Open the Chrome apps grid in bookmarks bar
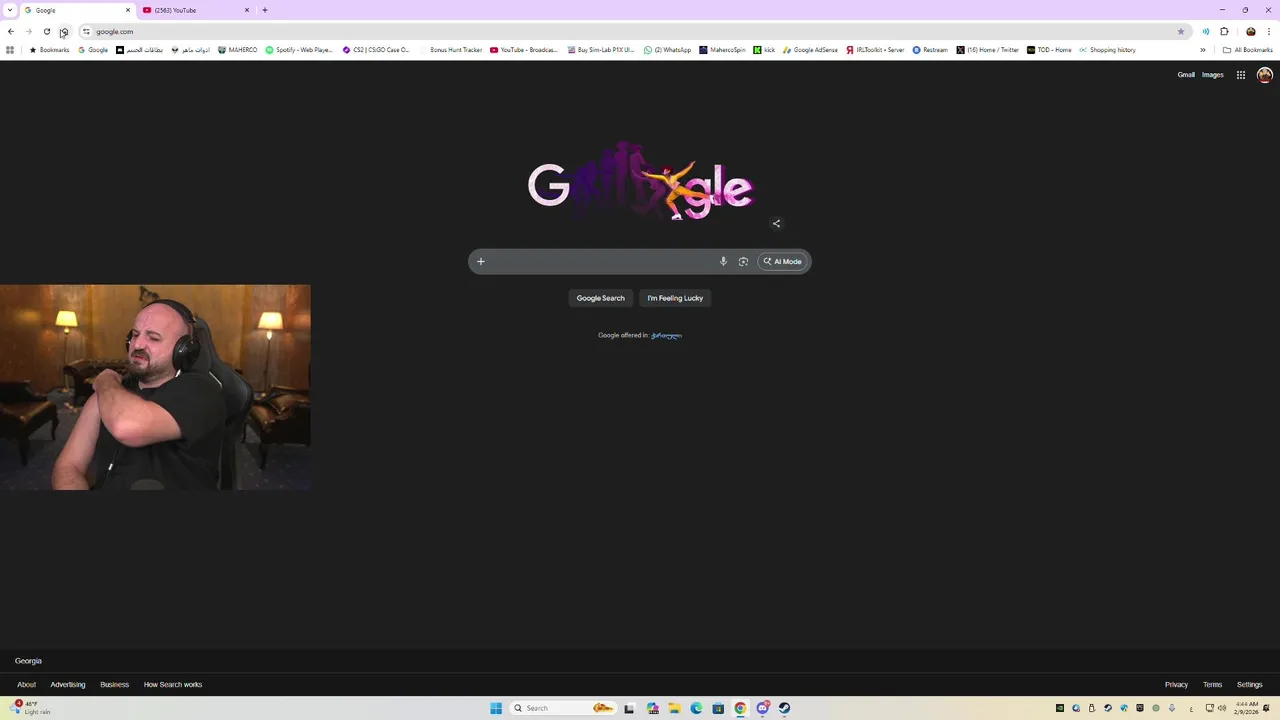This screenshot has width=1280, height=720. click(x=10, y=50)
